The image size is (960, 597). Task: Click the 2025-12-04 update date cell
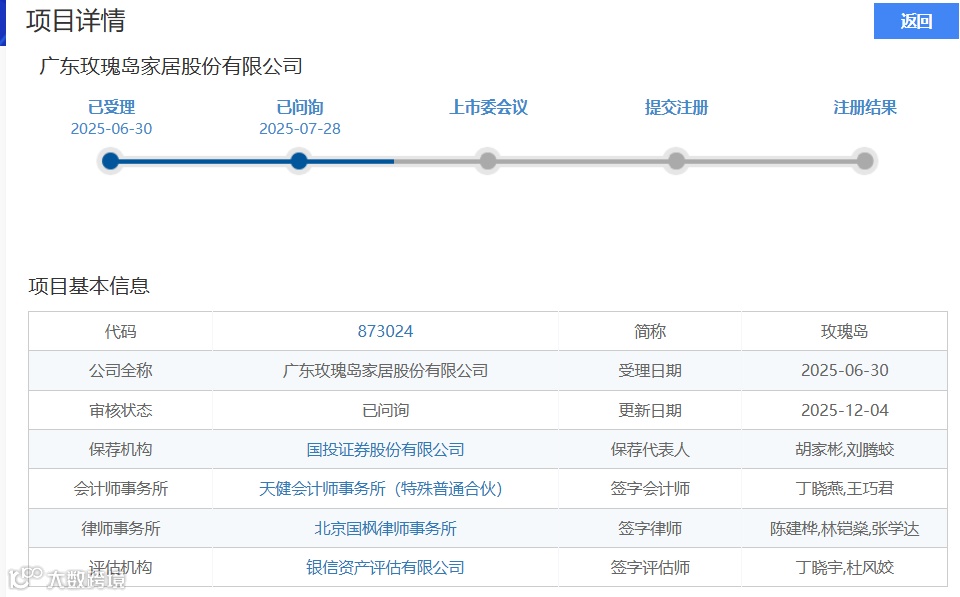pos(844,410)
